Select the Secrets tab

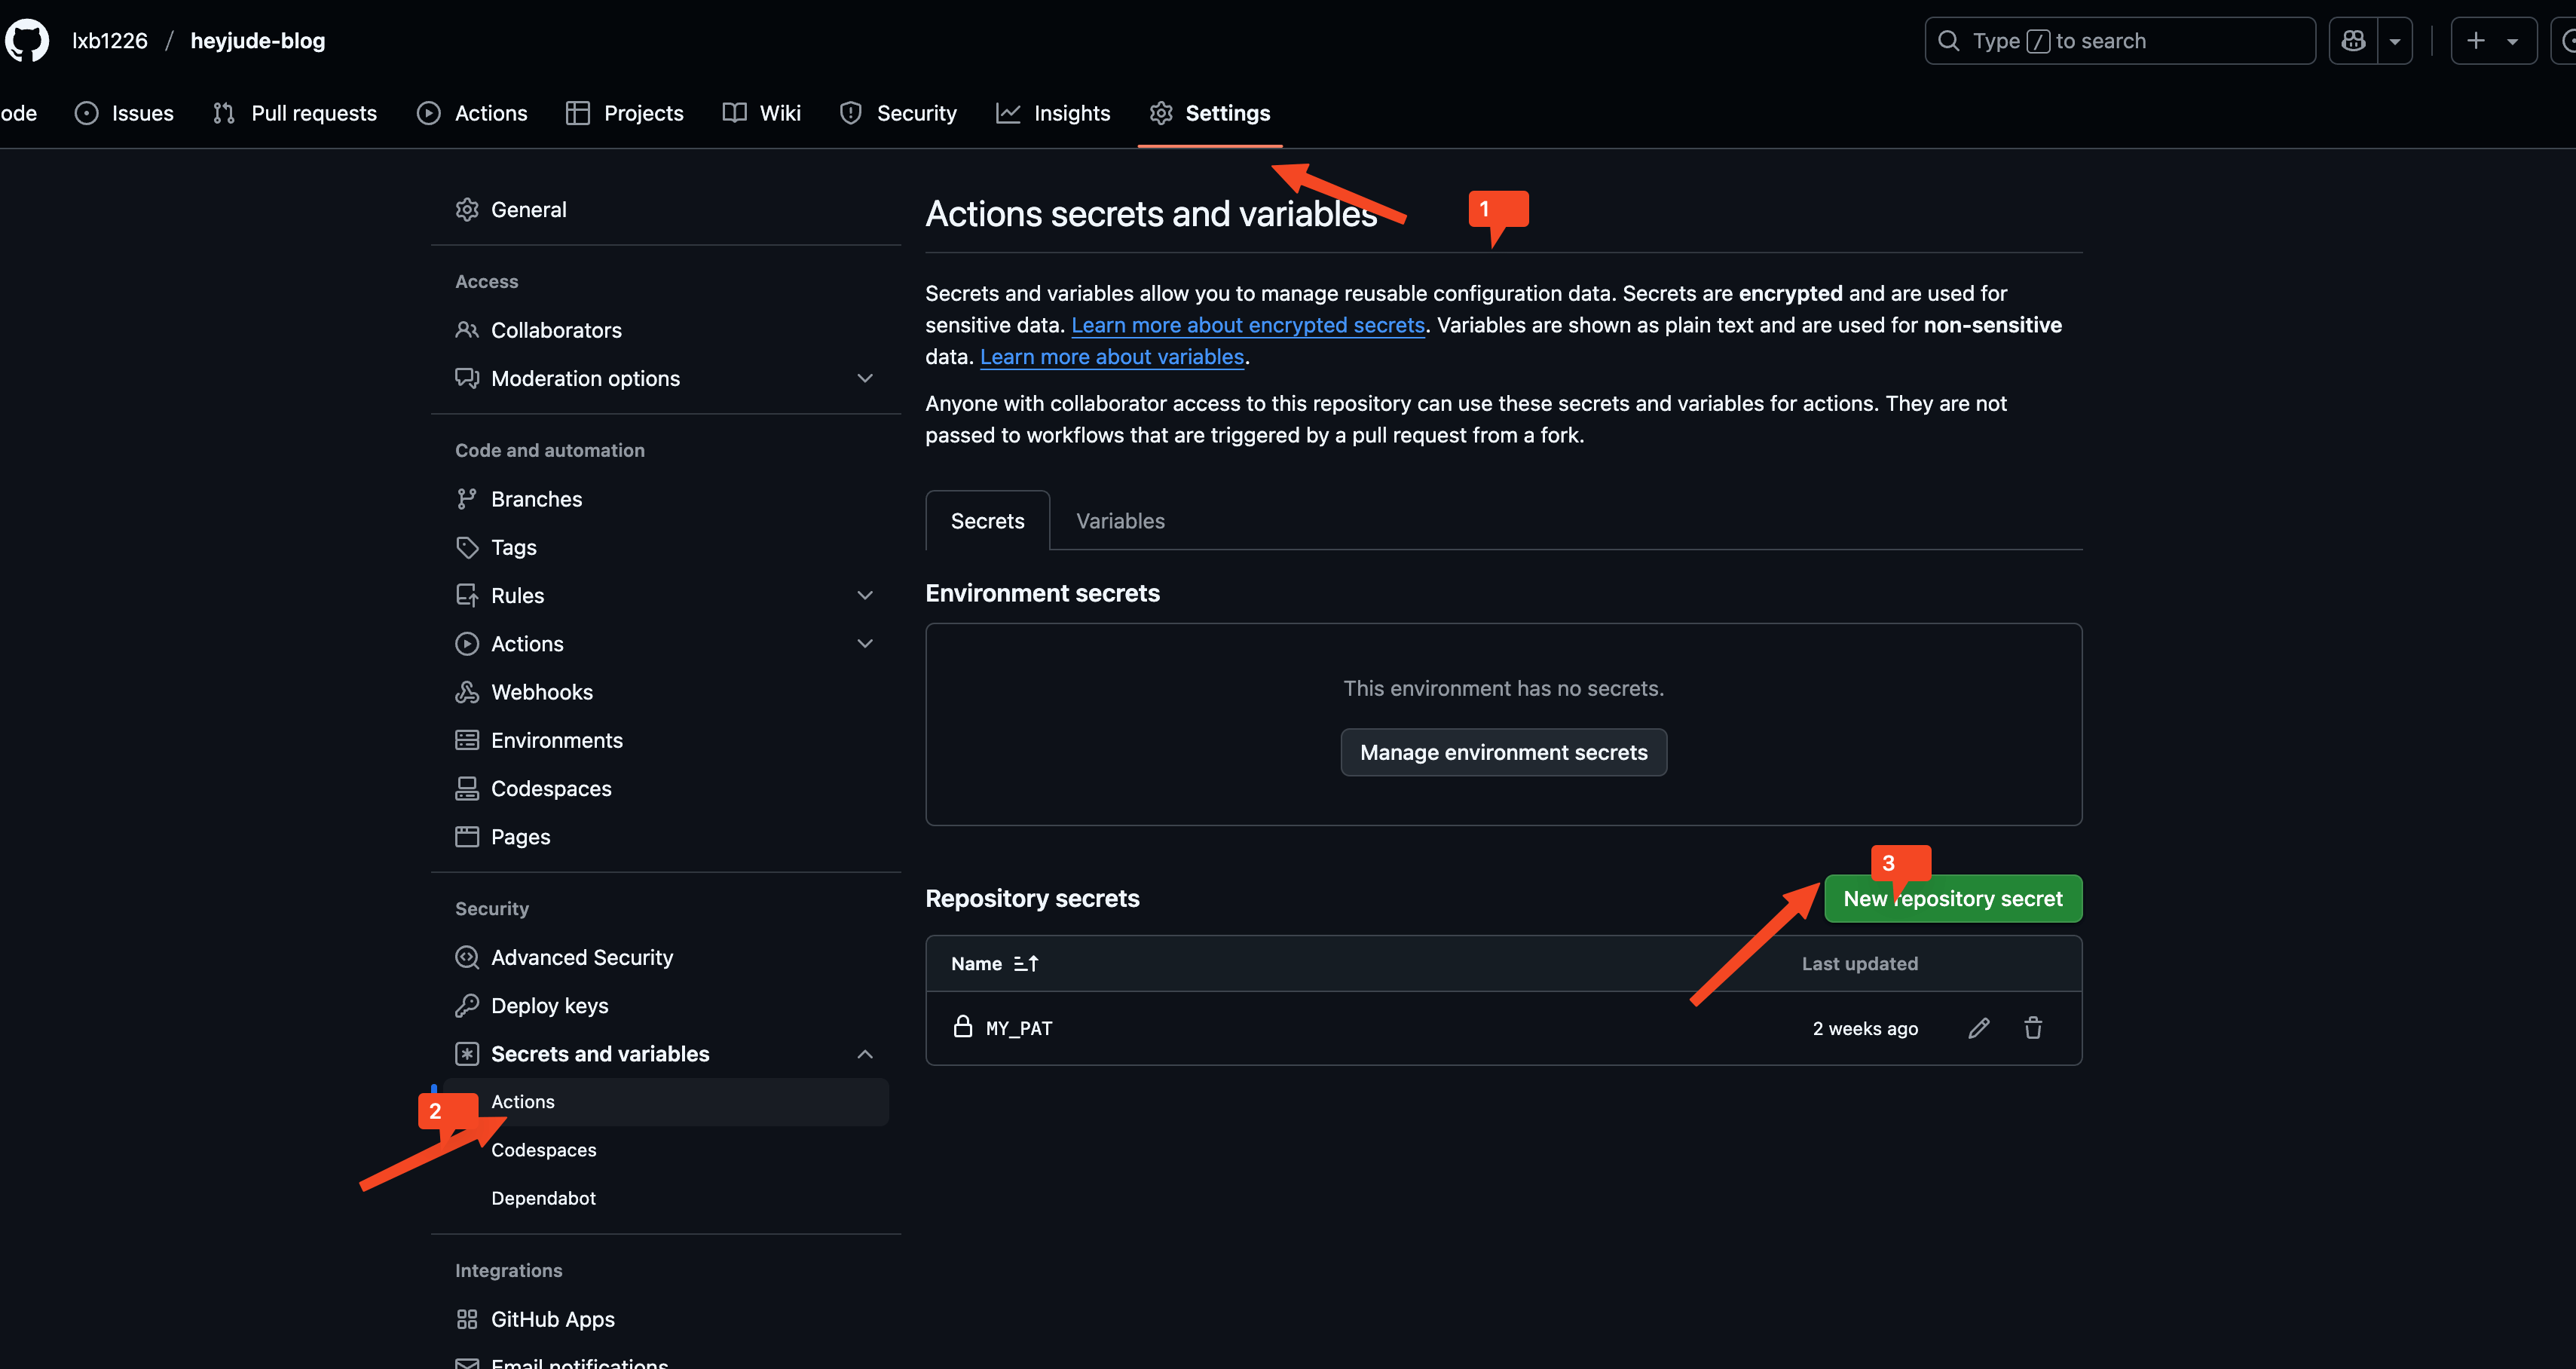click(988, 521)
